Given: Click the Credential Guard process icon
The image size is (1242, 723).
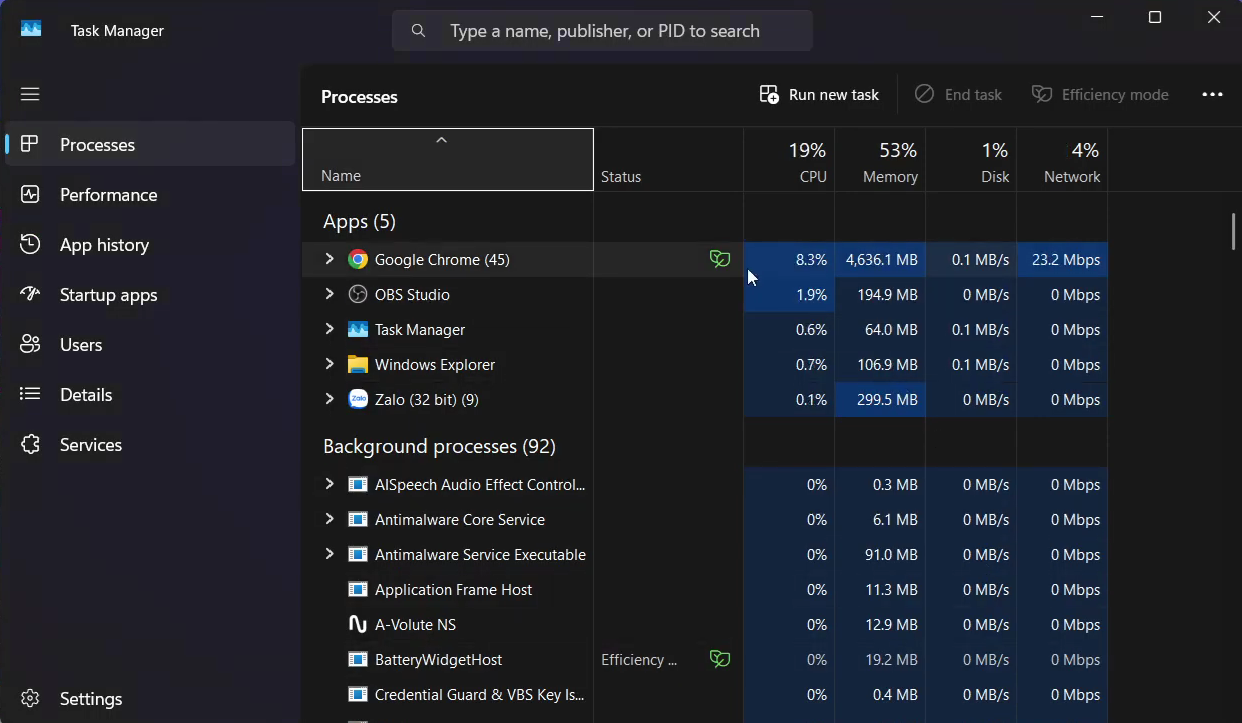Looking at the screenshot, I should (x=358, y=695).
